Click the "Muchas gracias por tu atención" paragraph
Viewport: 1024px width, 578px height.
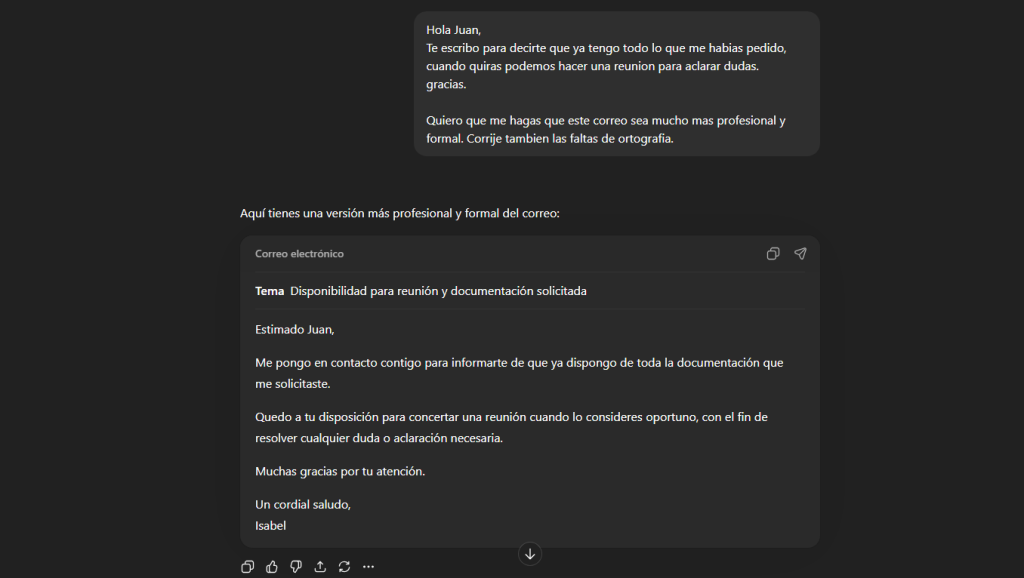click(338, 470)
